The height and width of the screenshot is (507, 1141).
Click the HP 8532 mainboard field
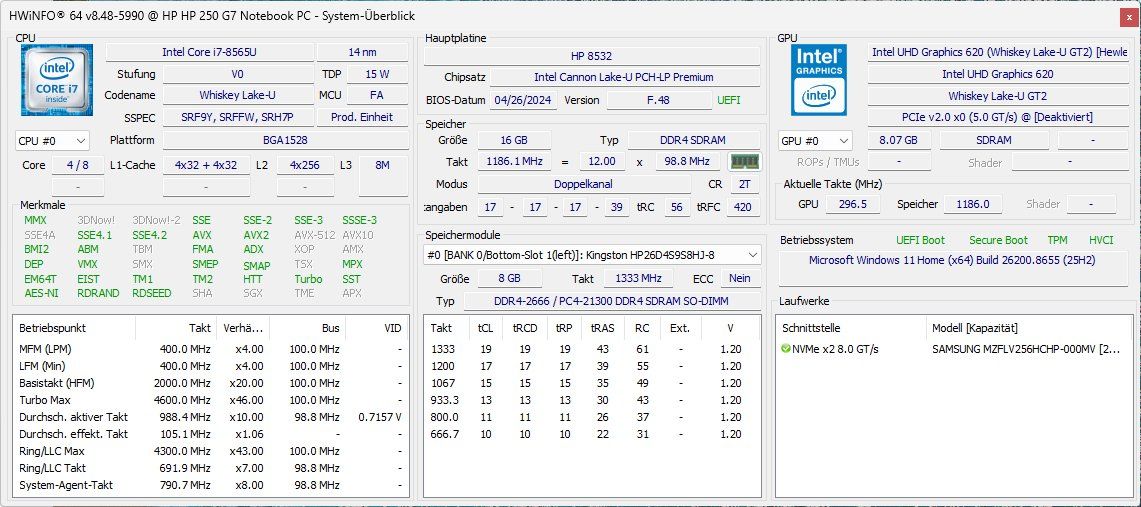pos(592,56)
